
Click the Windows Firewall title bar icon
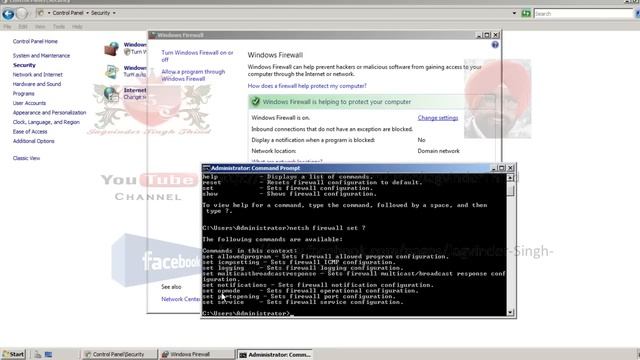153,35
